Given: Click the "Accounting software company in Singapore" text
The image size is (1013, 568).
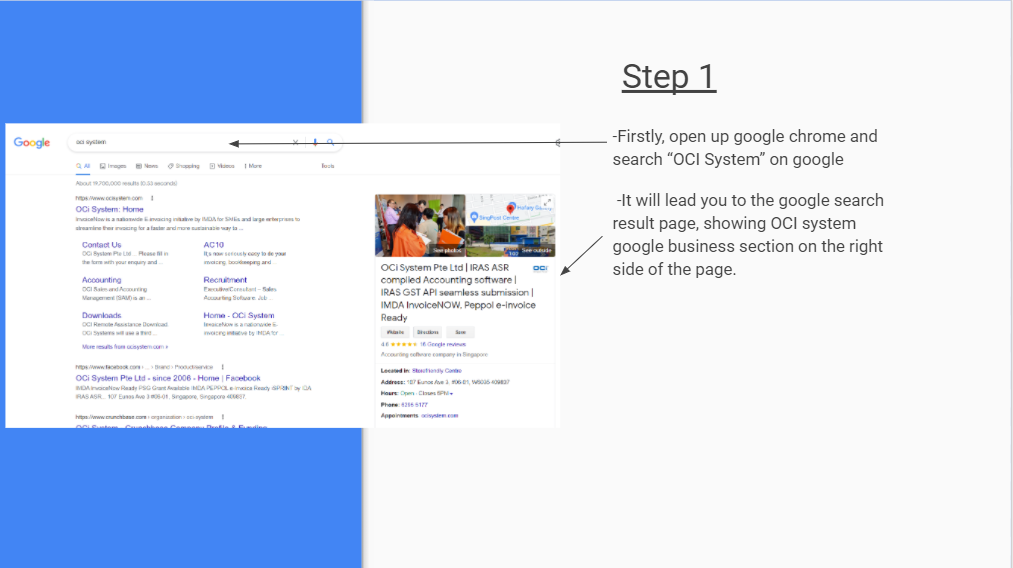Looking at the screenshot, I should [434, 355].
